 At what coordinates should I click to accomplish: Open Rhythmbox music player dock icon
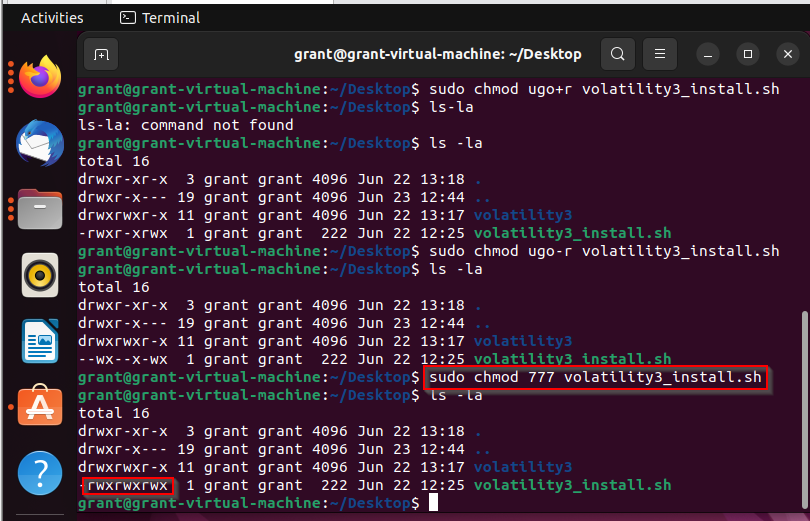click(x=40, y=275)
